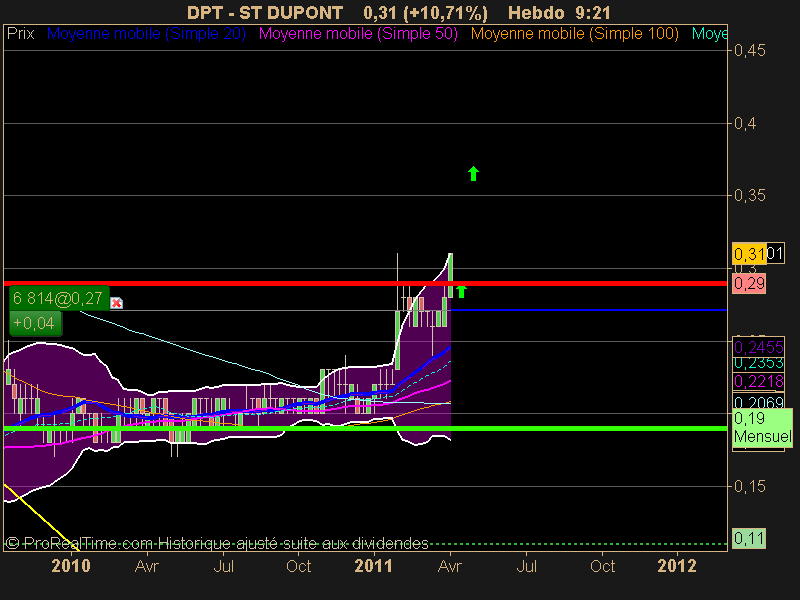Click the 0,4 price axis label
Image resolution: width=800 pixels, height=600 pixels.
point(745,123)
